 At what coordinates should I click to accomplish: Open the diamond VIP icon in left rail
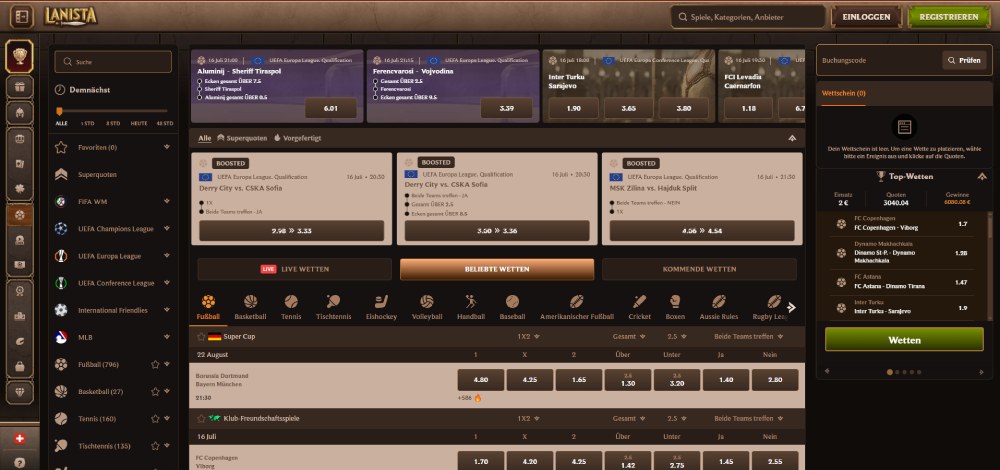(x=19, y=393)
